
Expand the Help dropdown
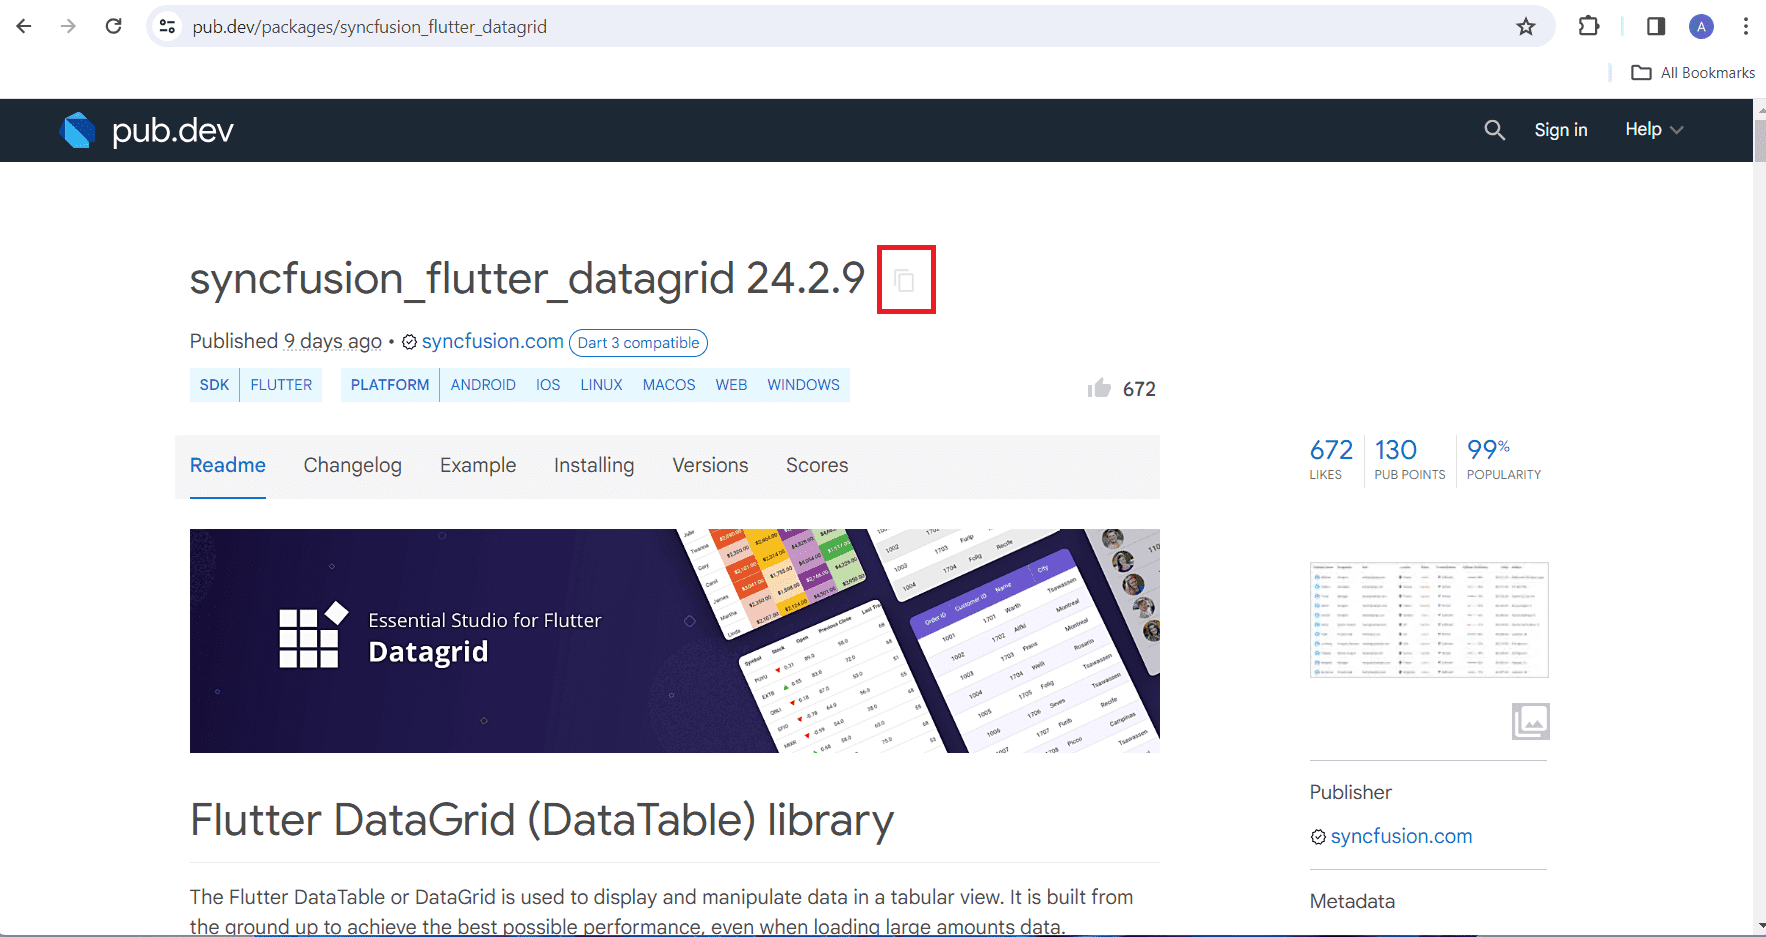point(1654,129)
